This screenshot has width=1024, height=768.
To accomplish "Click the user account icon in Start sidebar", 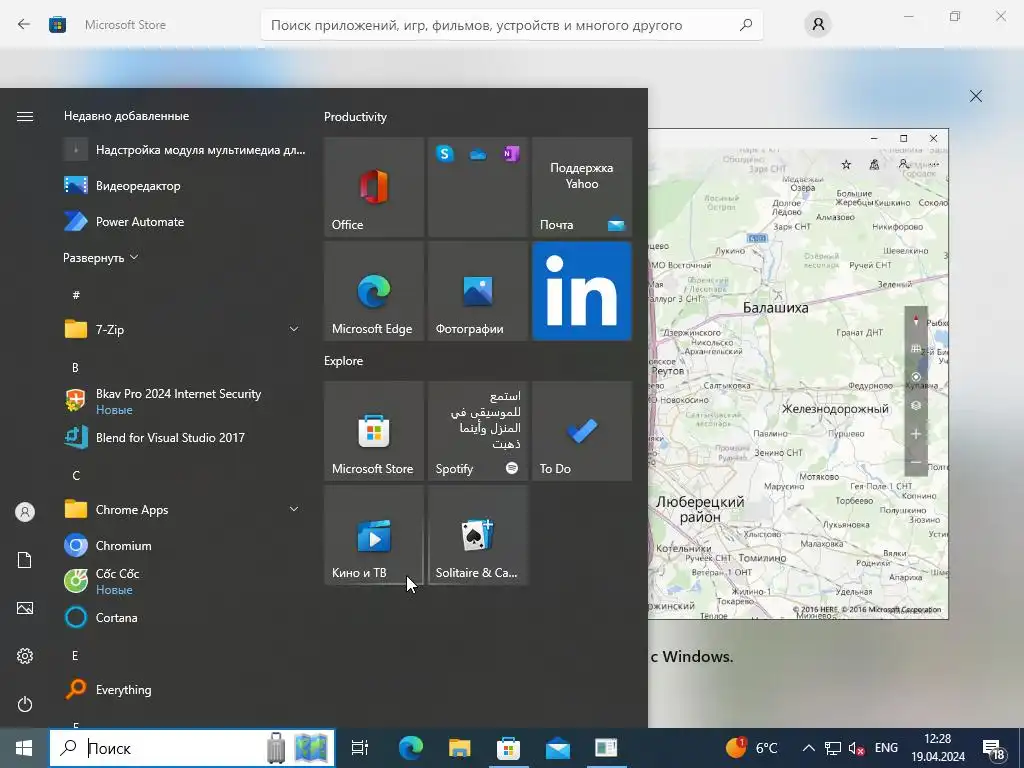I will [25, 512].
